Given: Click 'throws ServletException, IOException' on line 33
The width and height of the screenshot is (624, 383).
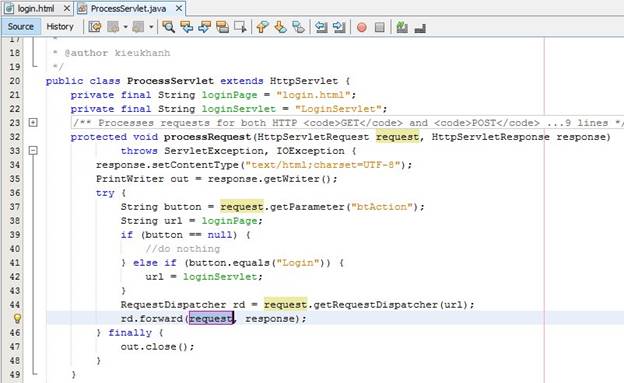Looking at the screenshot, I should click(232, 151).
